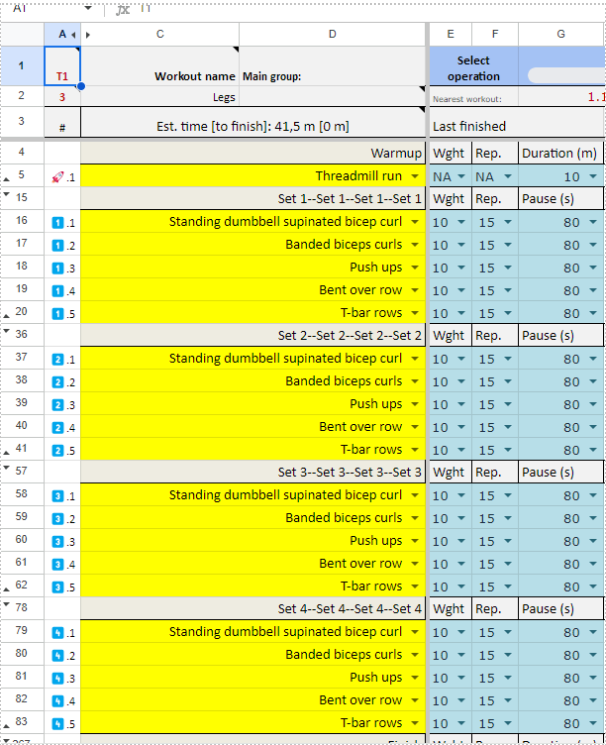Viewport: 606px width, 745px height.
Task: Open Set 1 Push ups exercise dropdown arrow
Action: (x=415, y=268)
